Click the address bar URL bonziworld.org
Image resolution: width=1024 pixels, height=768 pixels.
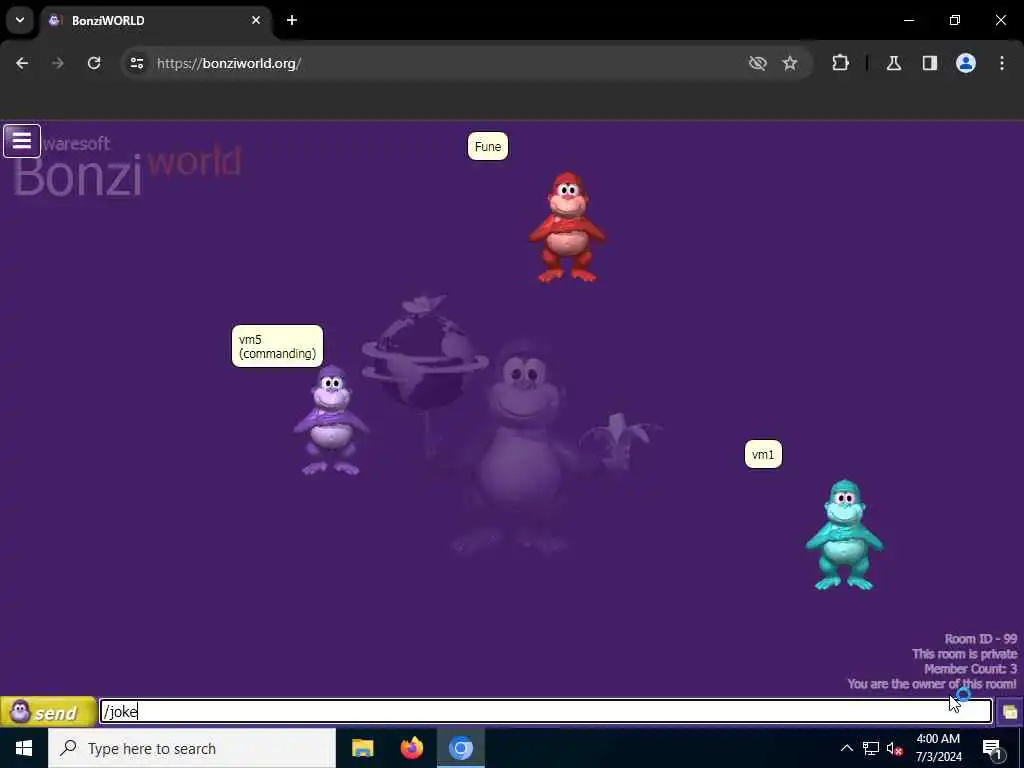(x=229, y=63)
